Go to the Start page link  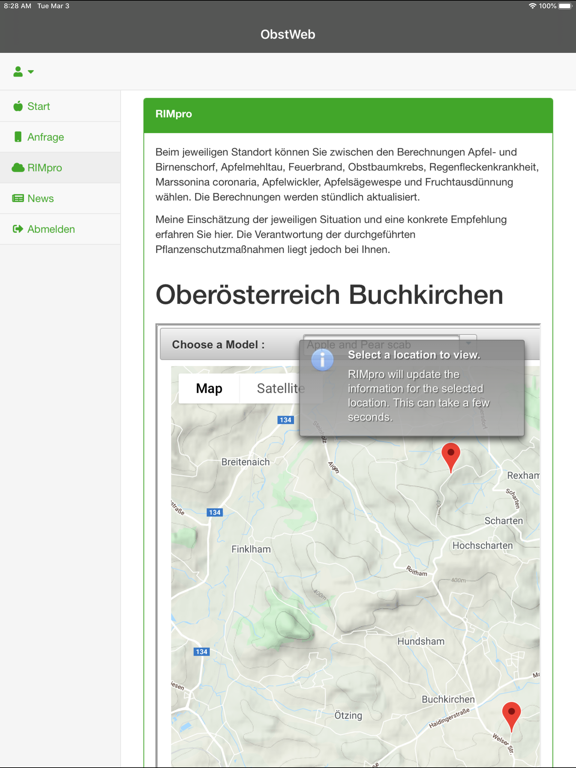pos(39,106)
